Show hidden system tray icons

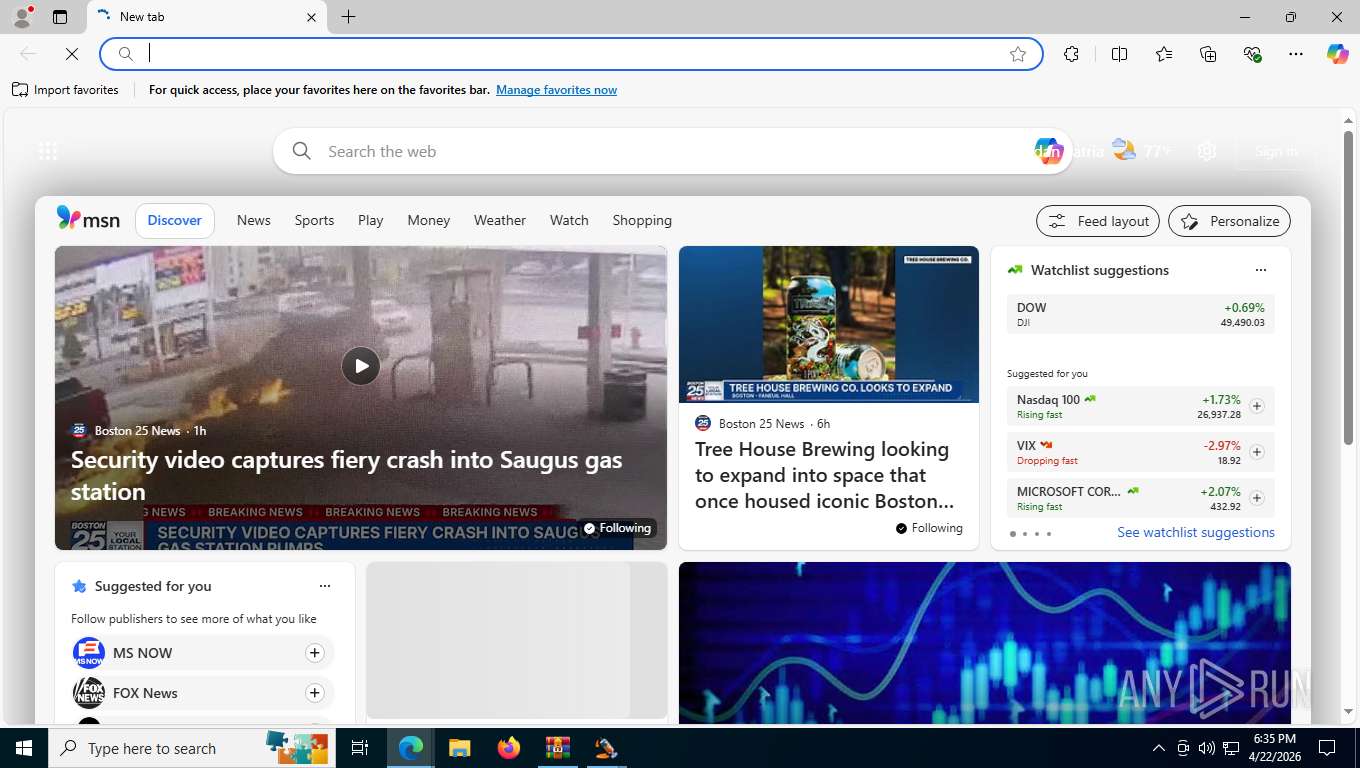click(x=1158, y=748)
